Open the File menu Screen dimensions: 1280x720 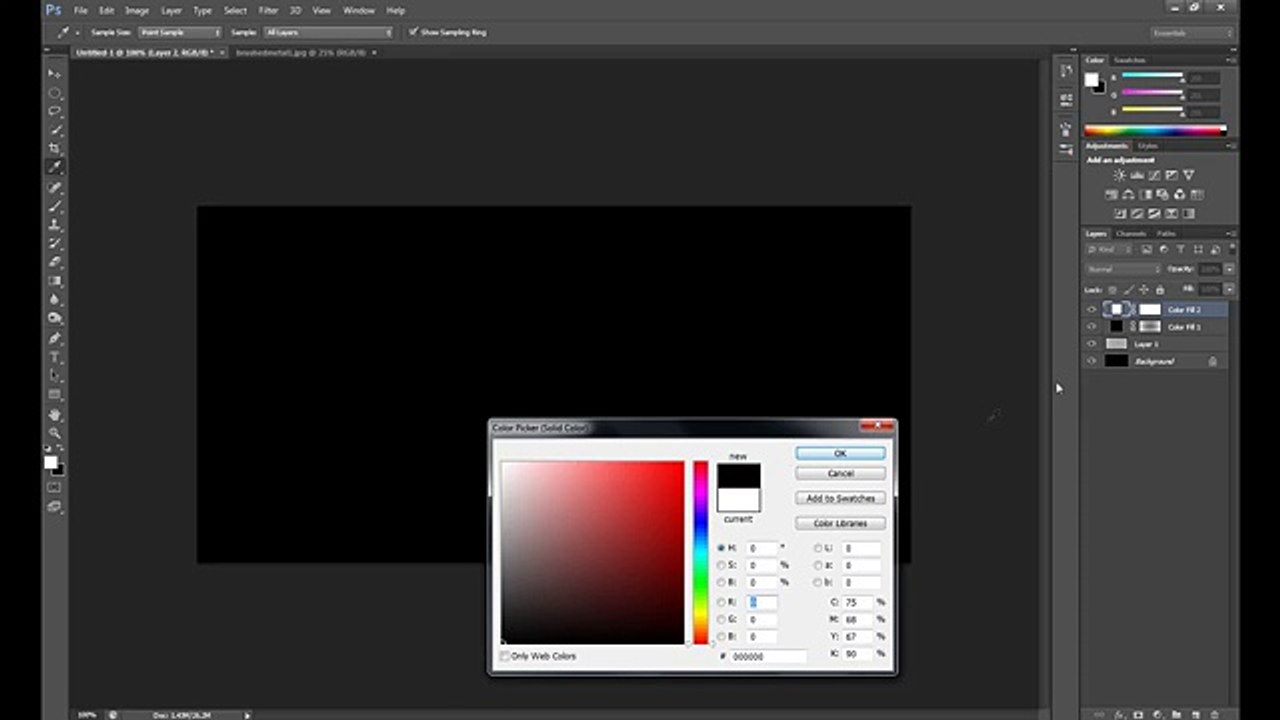(81, 10)
